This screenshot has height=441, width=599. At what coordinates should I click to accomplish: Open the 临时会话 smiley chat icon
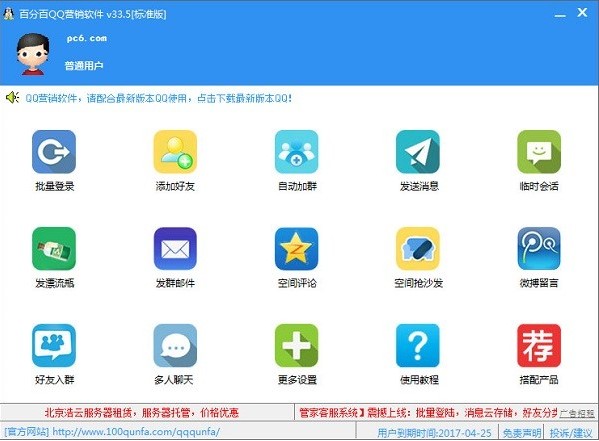click(x=539, y=152)
